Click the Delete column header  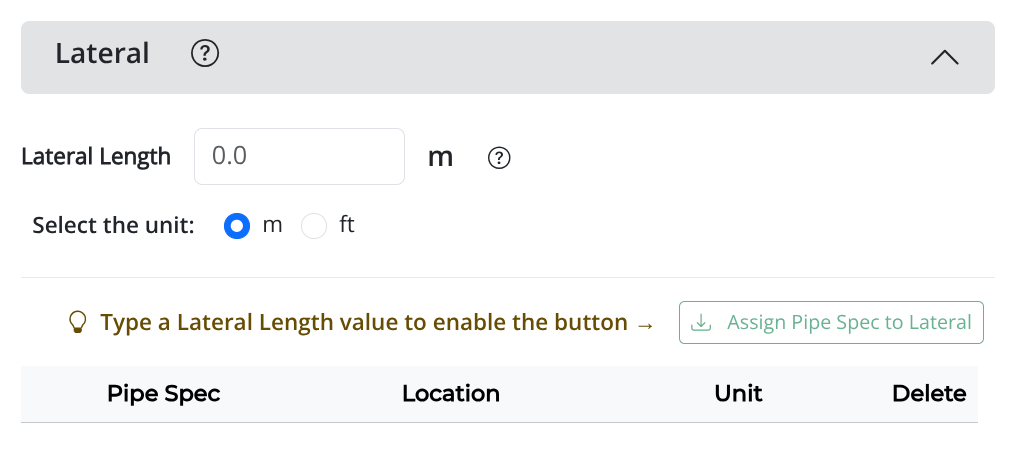click(929, 393)
